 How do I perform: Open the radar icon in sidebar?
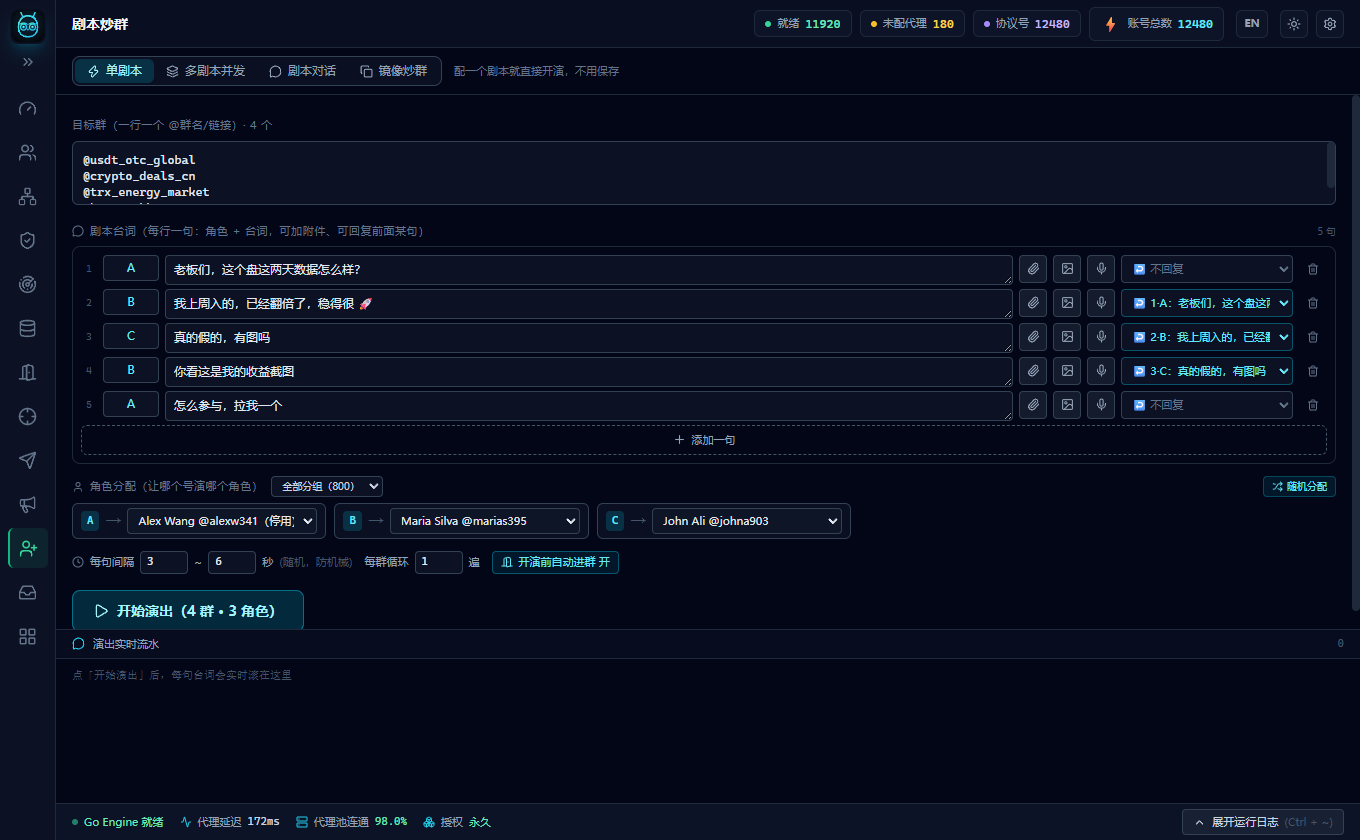coord(28,284)
